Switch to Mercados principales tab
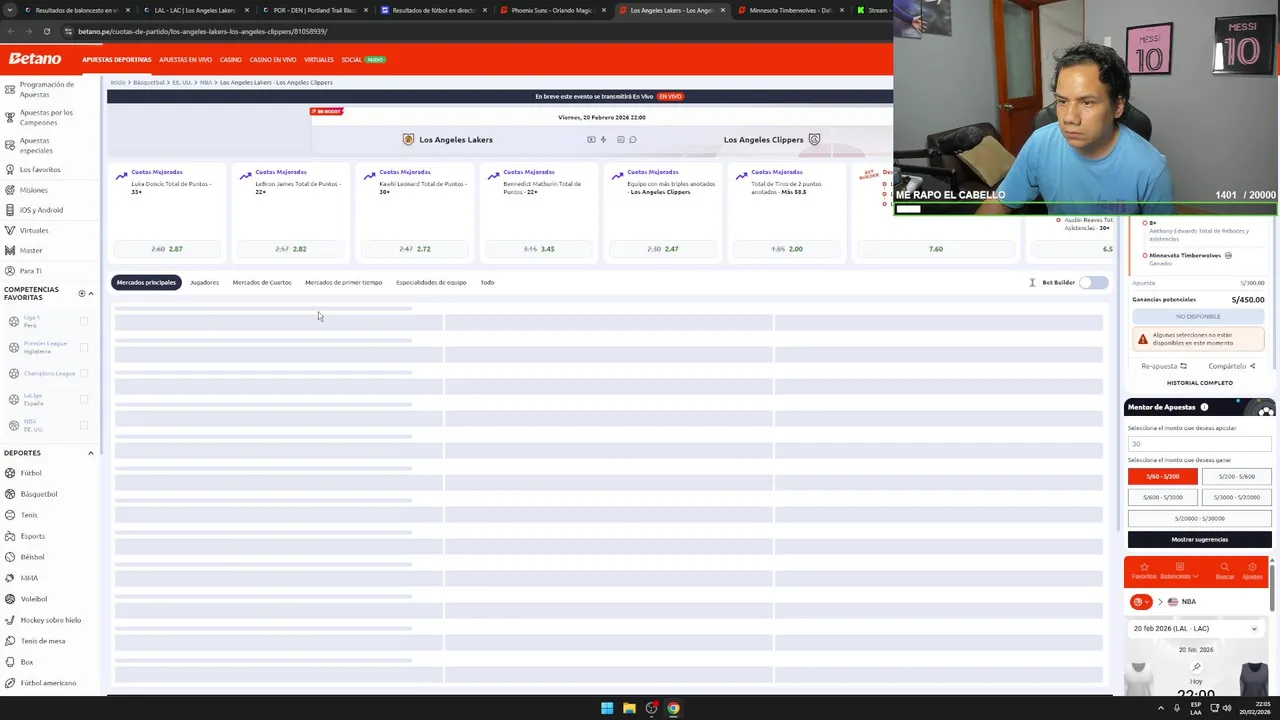 (x=146, y=282)
